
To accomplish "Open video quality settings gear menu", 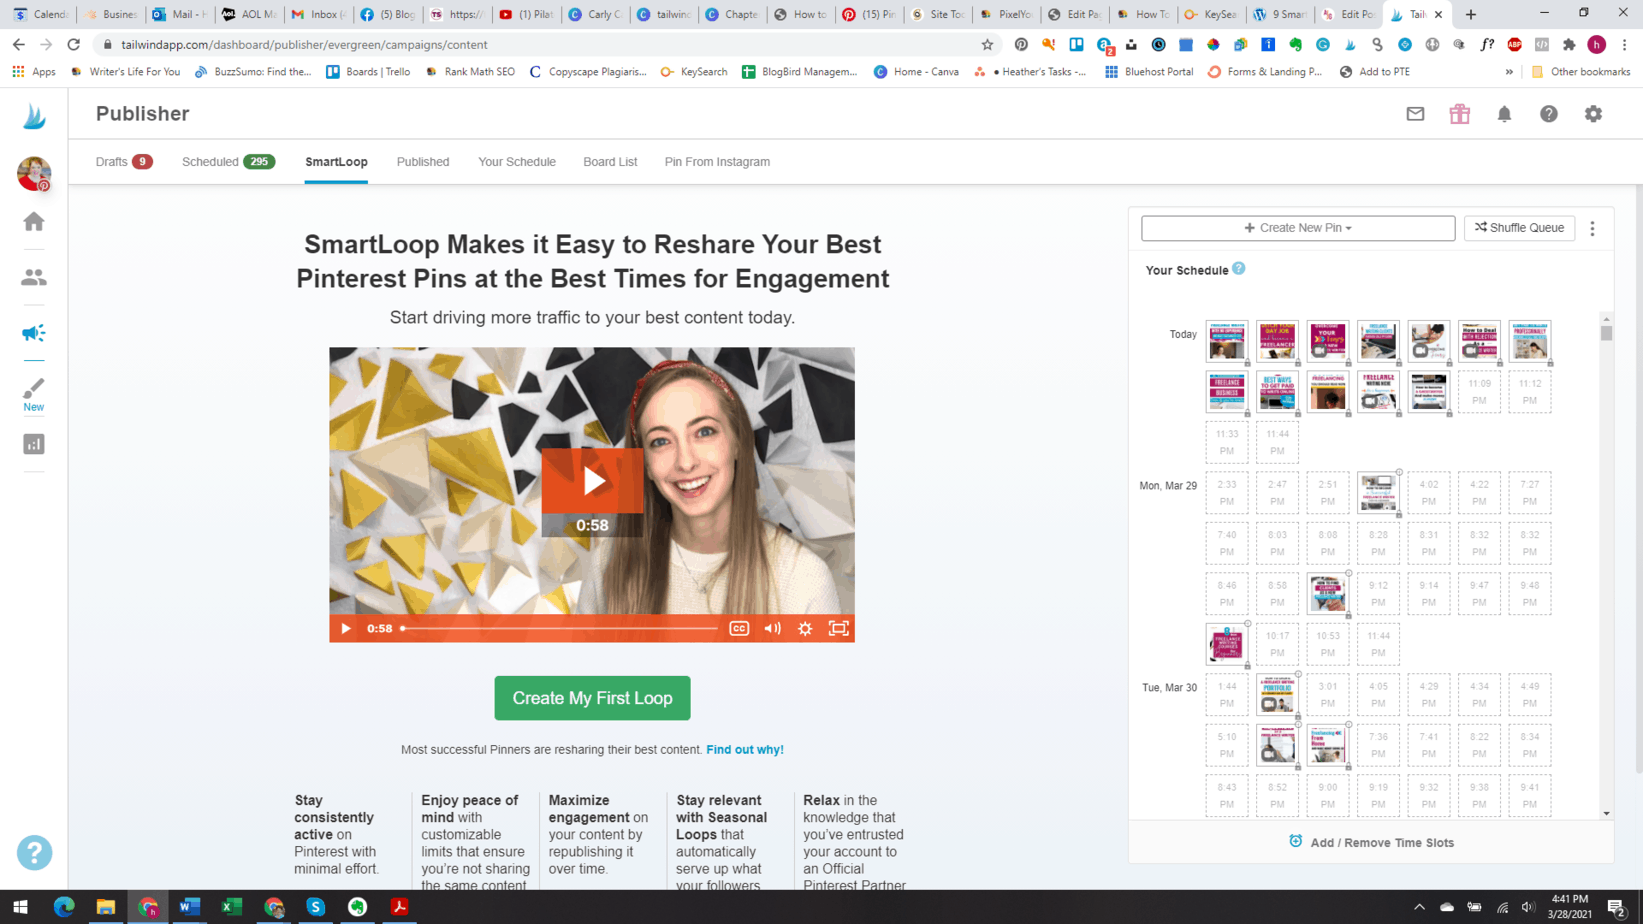I will (x=805, y=628).
